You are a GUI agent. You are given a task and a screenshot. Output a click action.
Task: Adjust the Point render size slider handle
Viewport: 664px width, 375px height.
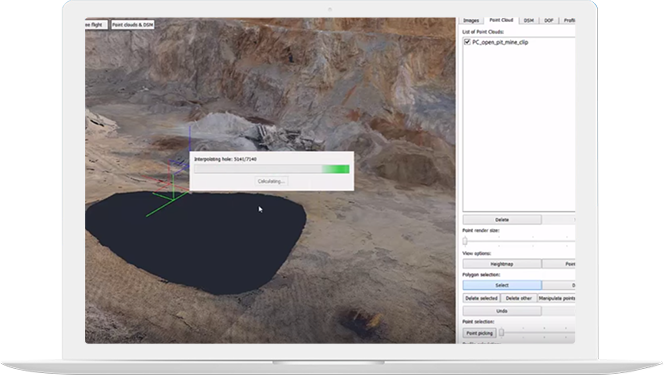point(465,241)
